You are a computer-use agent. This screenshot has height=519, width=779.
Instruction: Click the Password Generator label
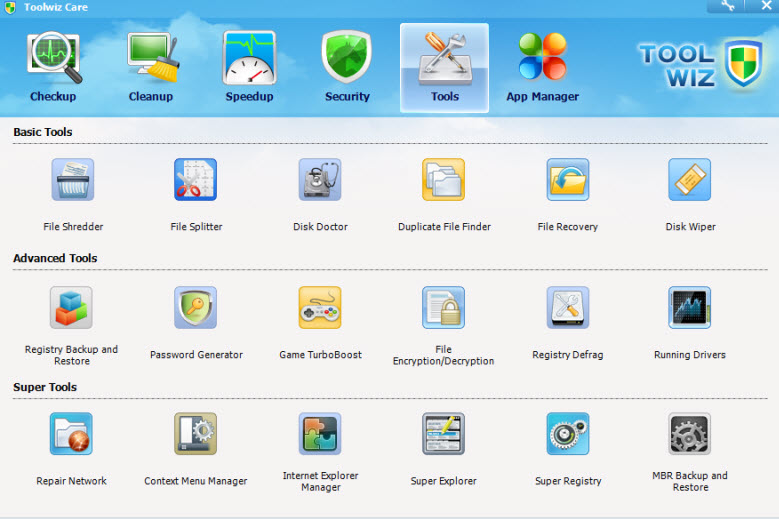point(196,355)
